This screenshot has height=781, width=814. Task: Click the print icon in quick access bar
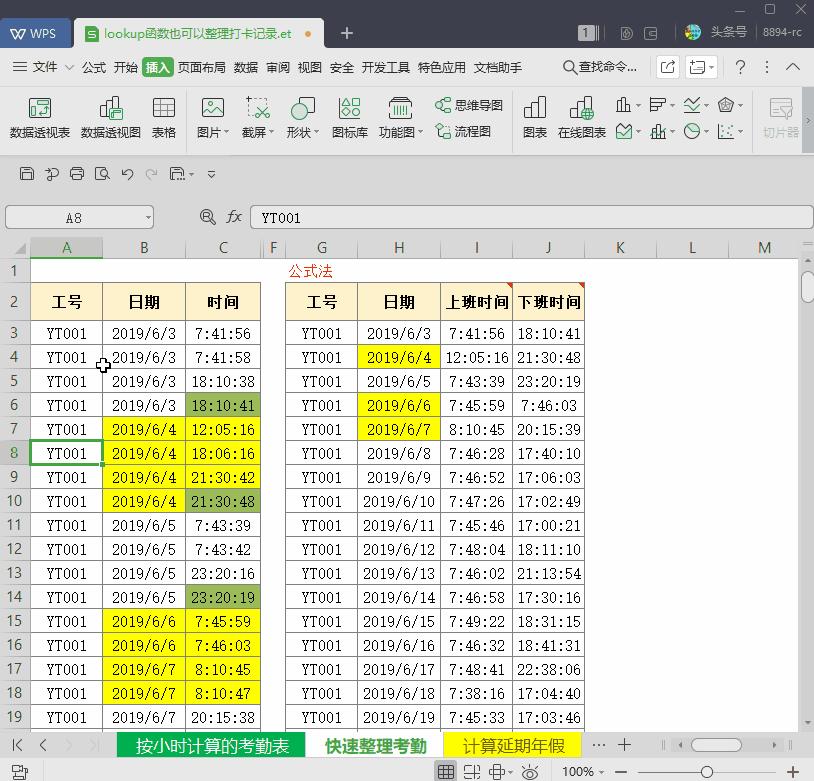click(x=77, y=174)
